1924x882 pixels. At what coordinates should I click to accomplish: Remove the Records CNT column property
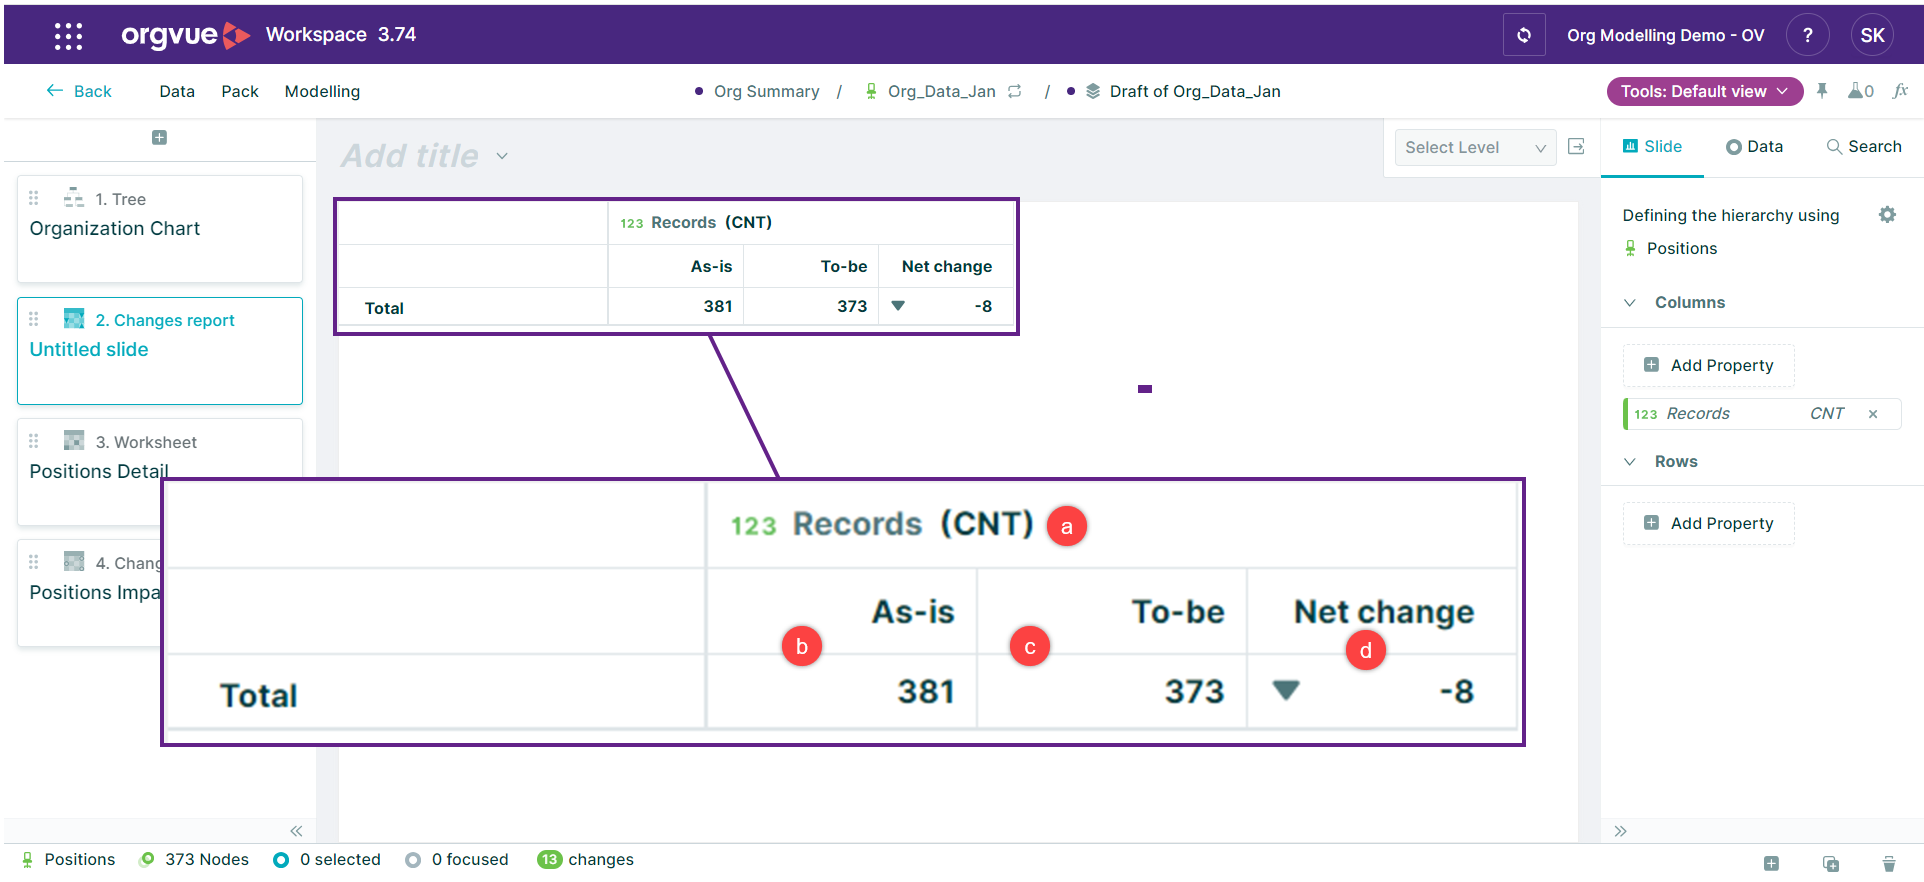[x=1873, y=414]
